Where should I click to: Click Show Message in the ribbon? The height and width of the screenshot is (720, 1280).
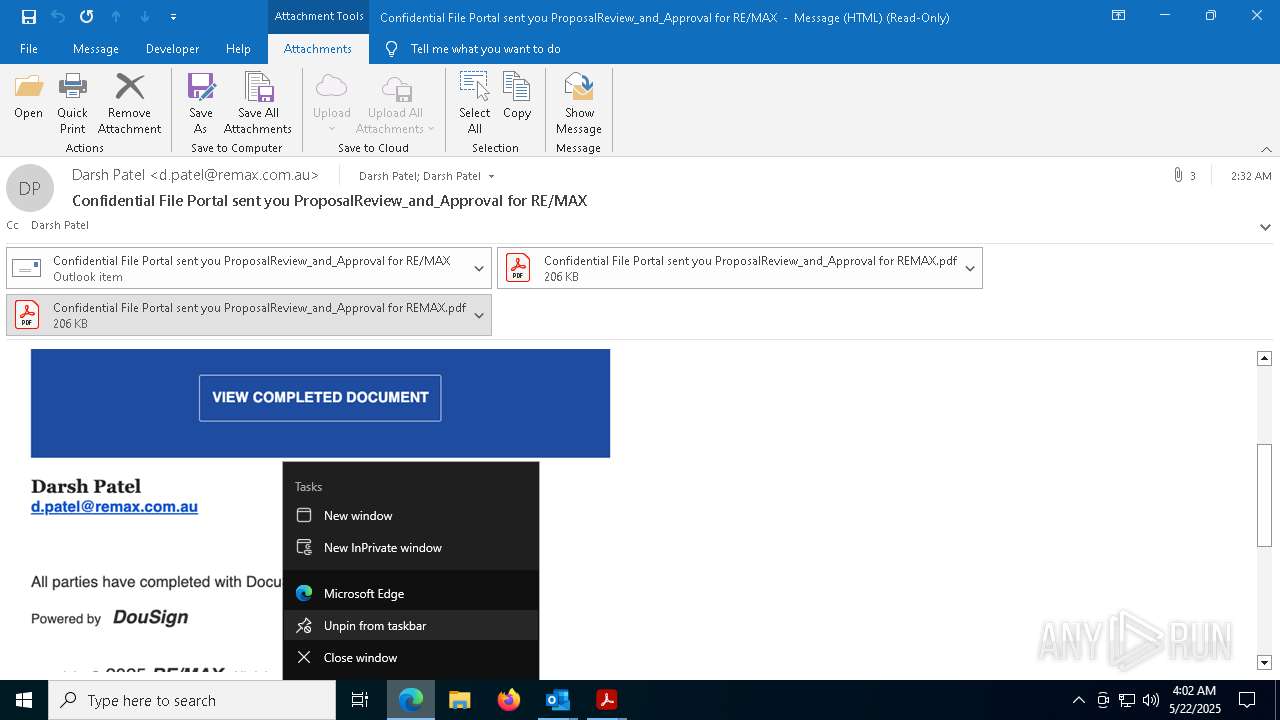click(x=579, y=104)
